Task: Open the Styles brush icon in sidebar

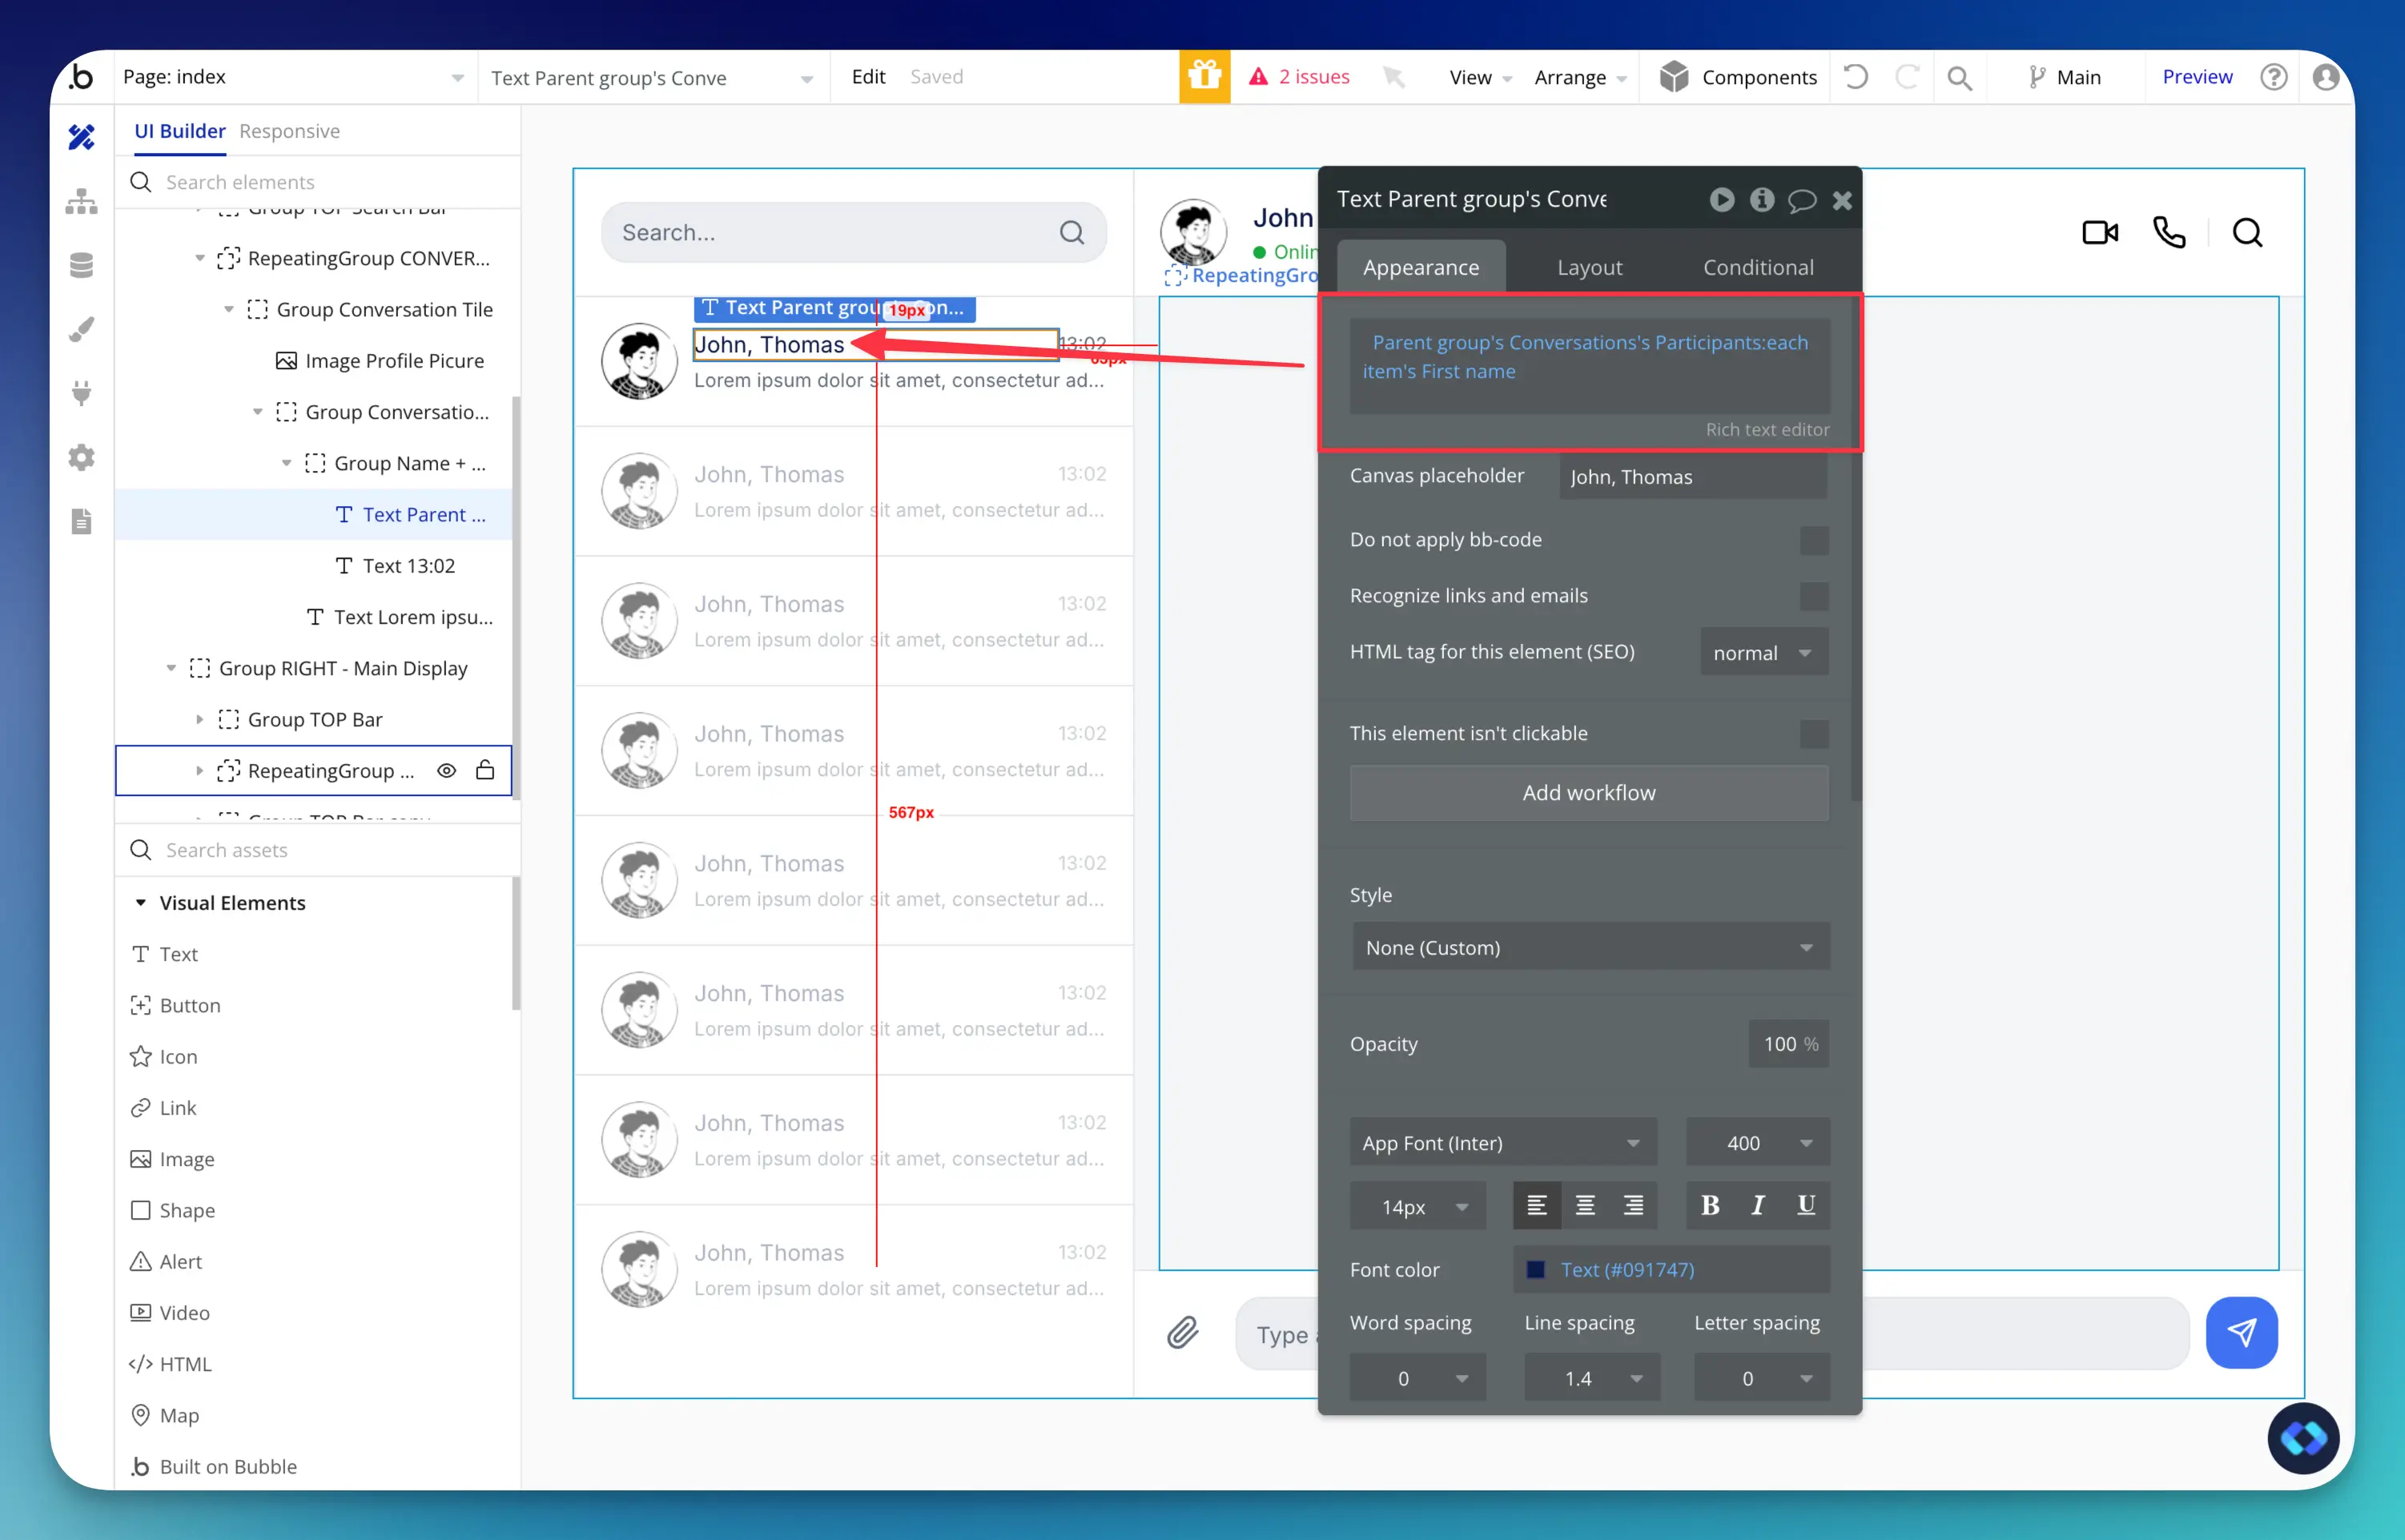Action: (x=81, y=329)
